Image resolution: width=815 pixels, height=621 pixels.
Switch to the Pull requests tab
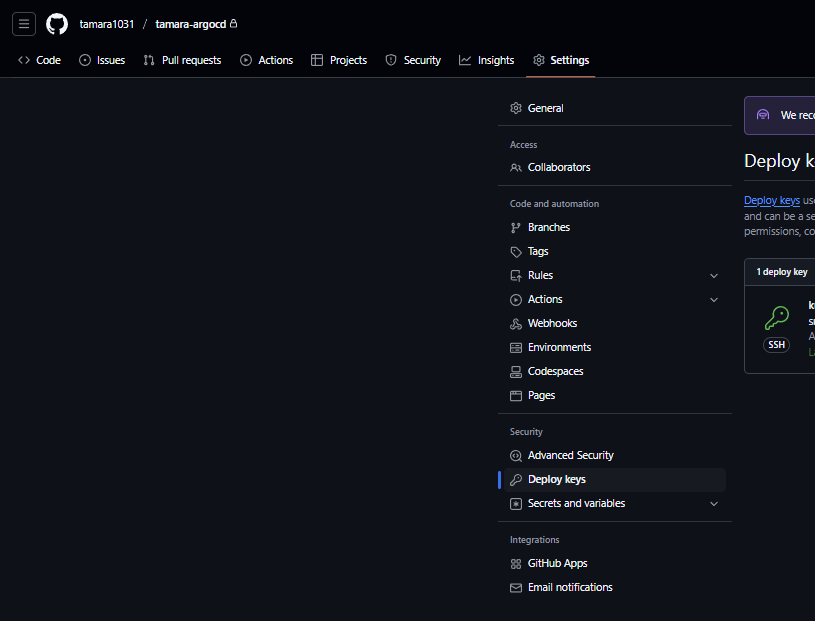click(182, 60)
